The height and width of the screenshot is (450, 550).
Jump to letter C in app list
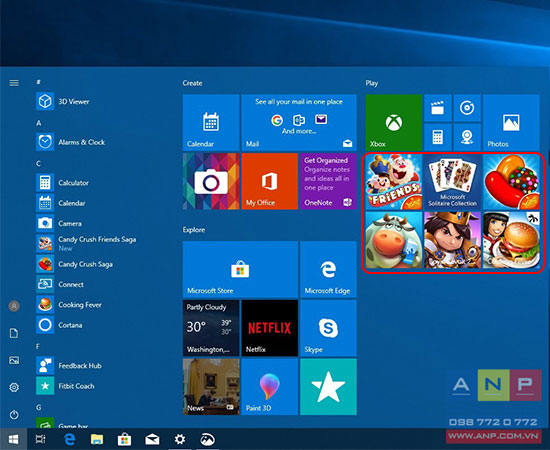39,164
